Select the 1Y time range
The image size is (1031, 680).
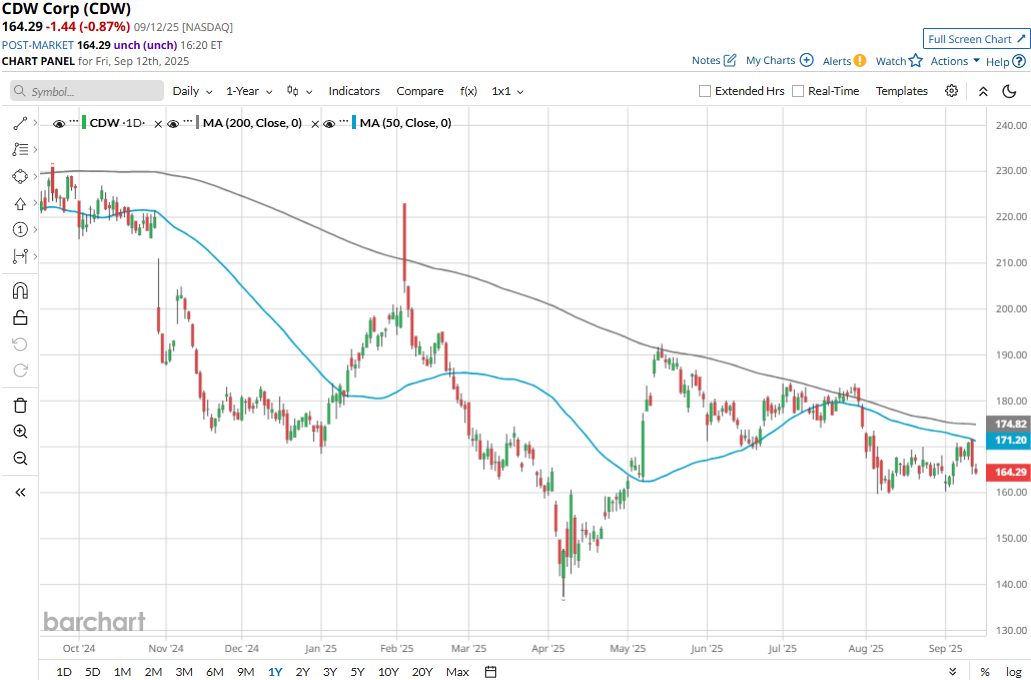click(x=275, y=671)
